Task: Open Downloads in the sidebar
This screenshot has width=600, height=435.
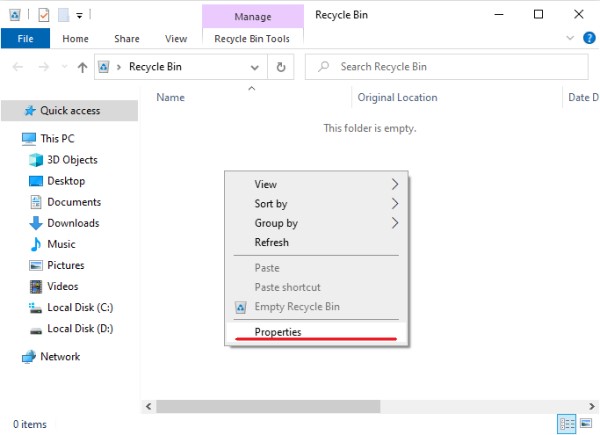Action: 73,223
